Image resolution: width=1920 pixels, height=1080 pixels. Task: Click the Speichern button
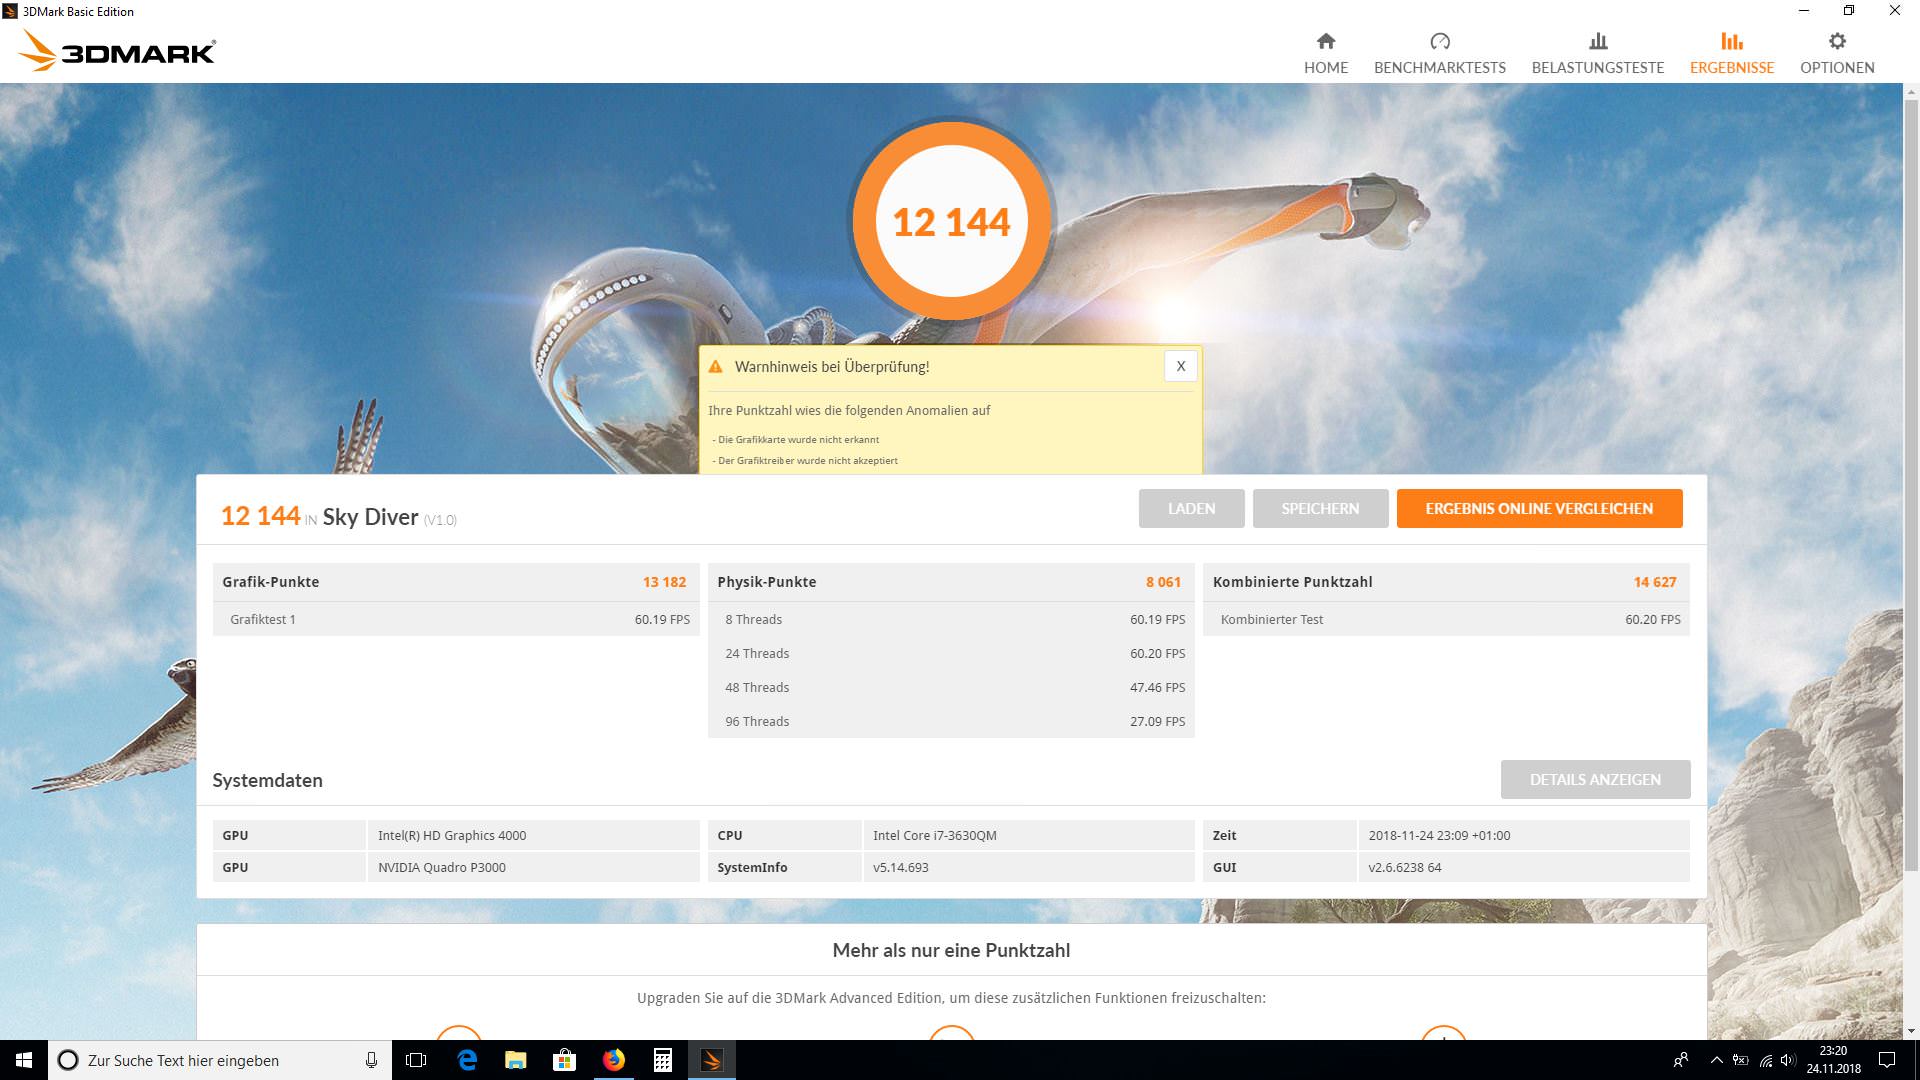click(x=1319, y=508)
